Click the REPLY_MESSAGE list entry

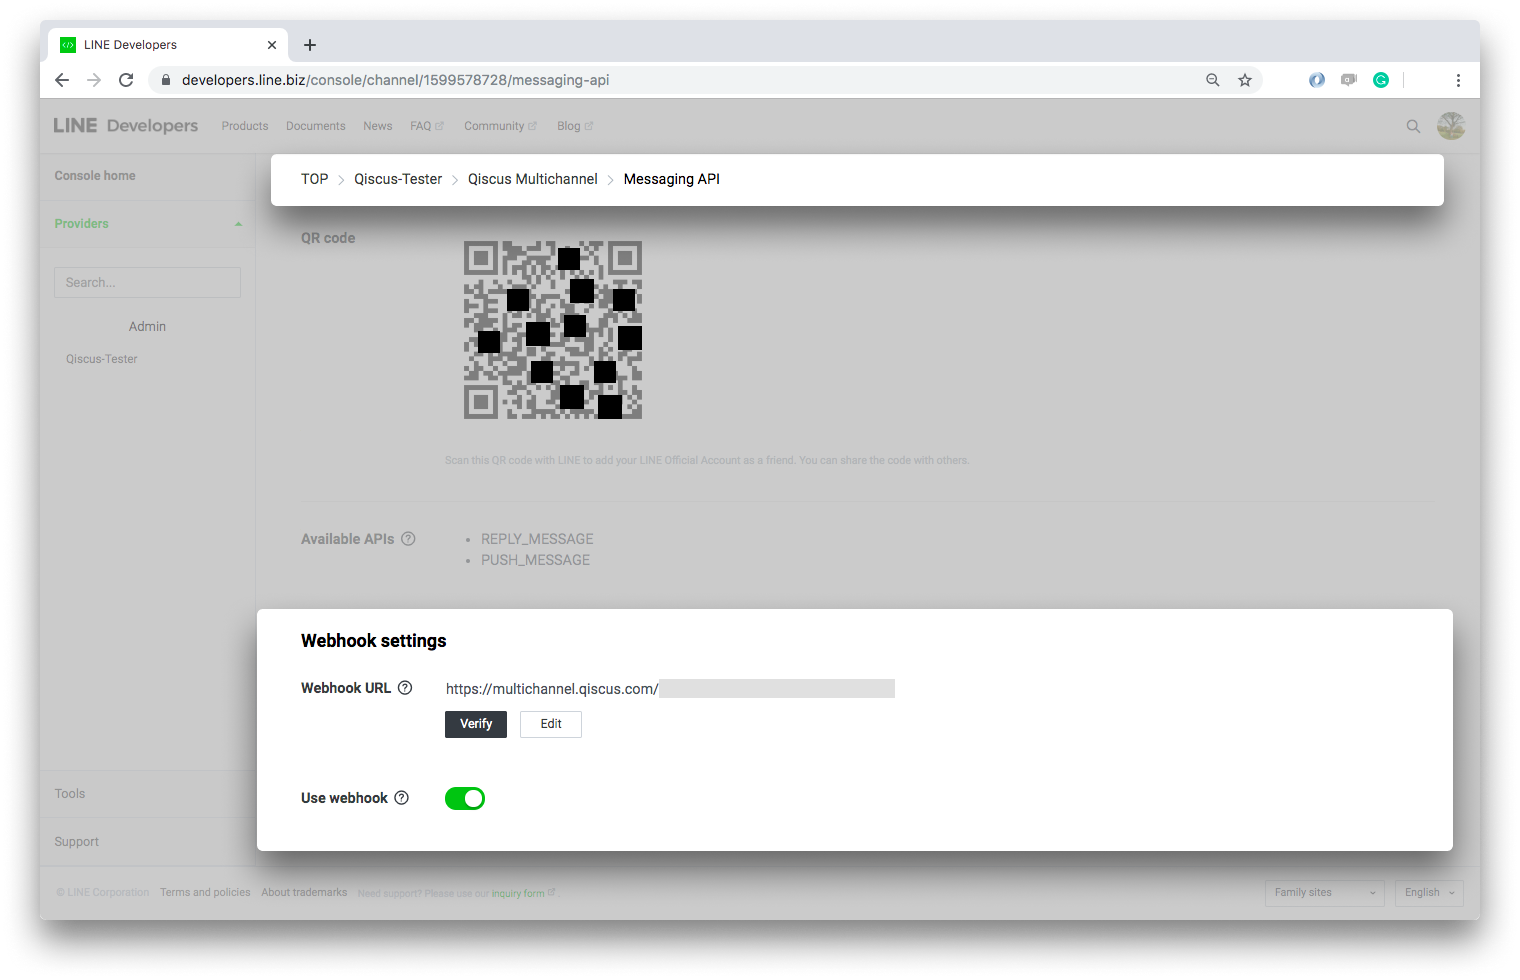[537, 539]
